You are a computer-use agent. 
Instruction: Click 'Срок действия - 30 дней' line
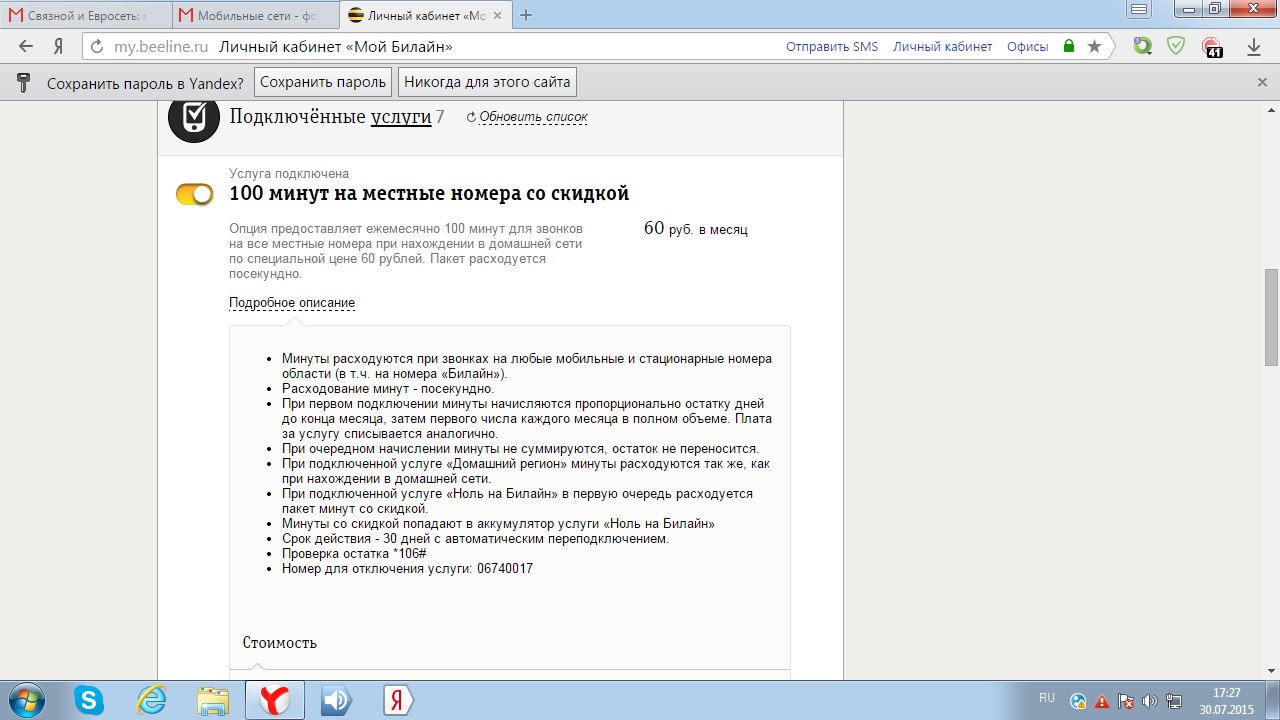[x=475, y=539]
